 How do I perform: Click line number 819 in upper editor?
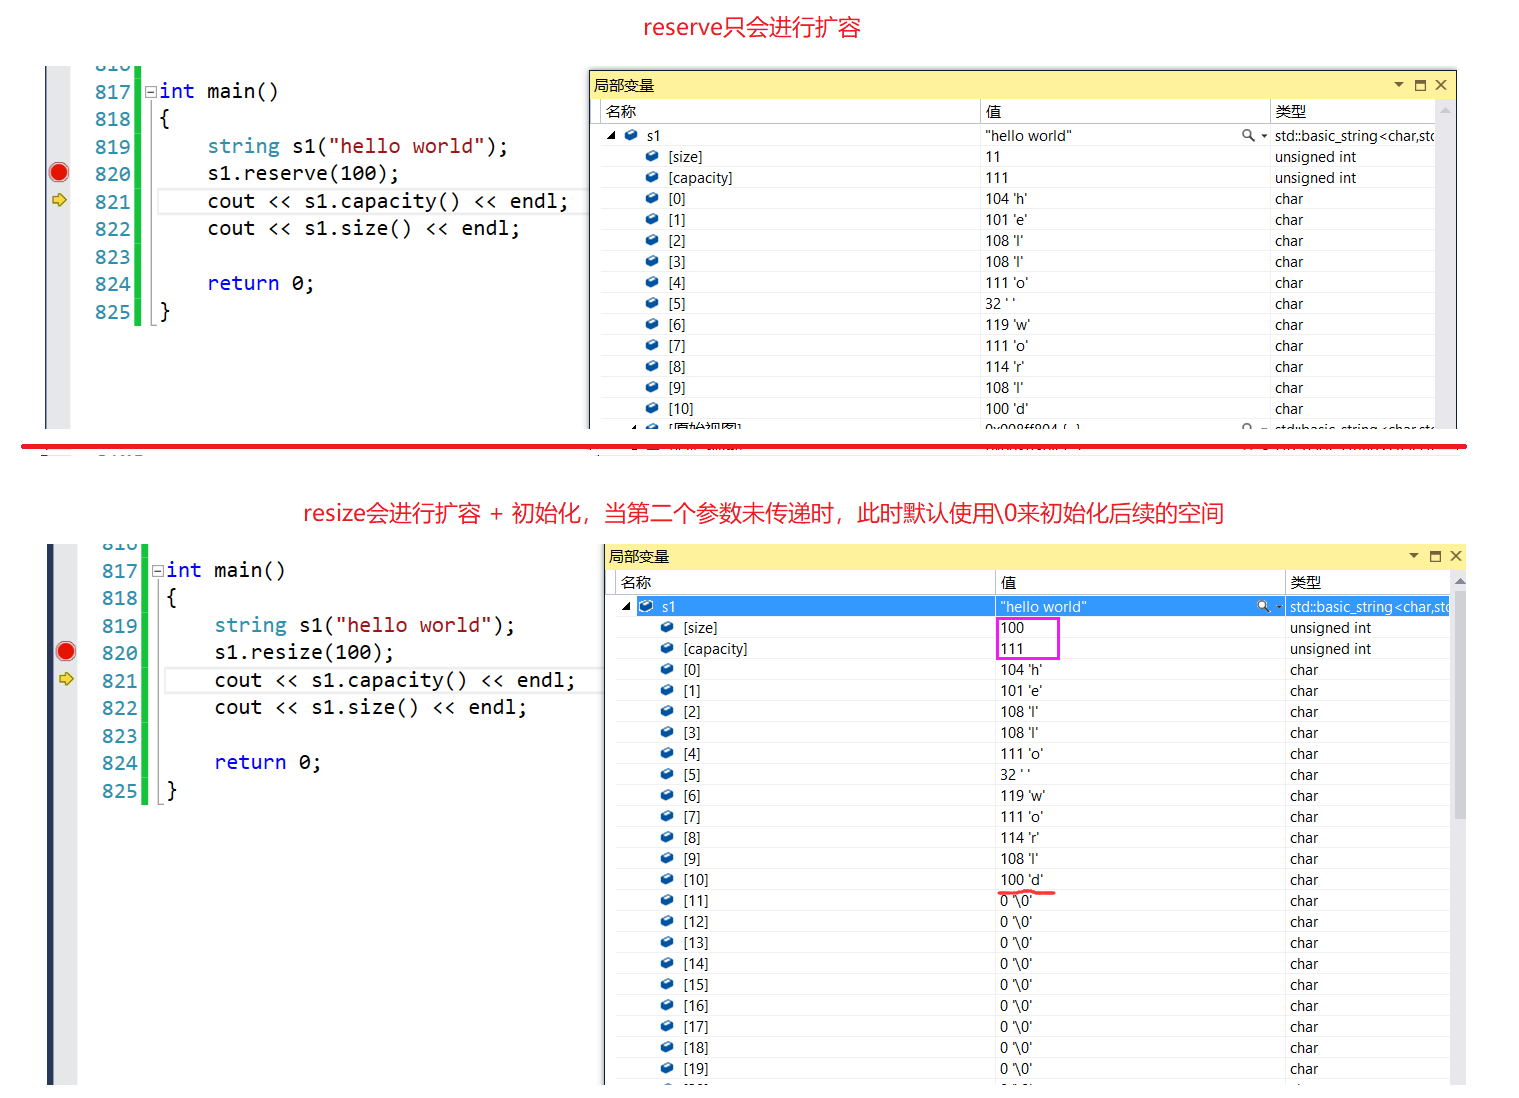[x=112, y=147]
